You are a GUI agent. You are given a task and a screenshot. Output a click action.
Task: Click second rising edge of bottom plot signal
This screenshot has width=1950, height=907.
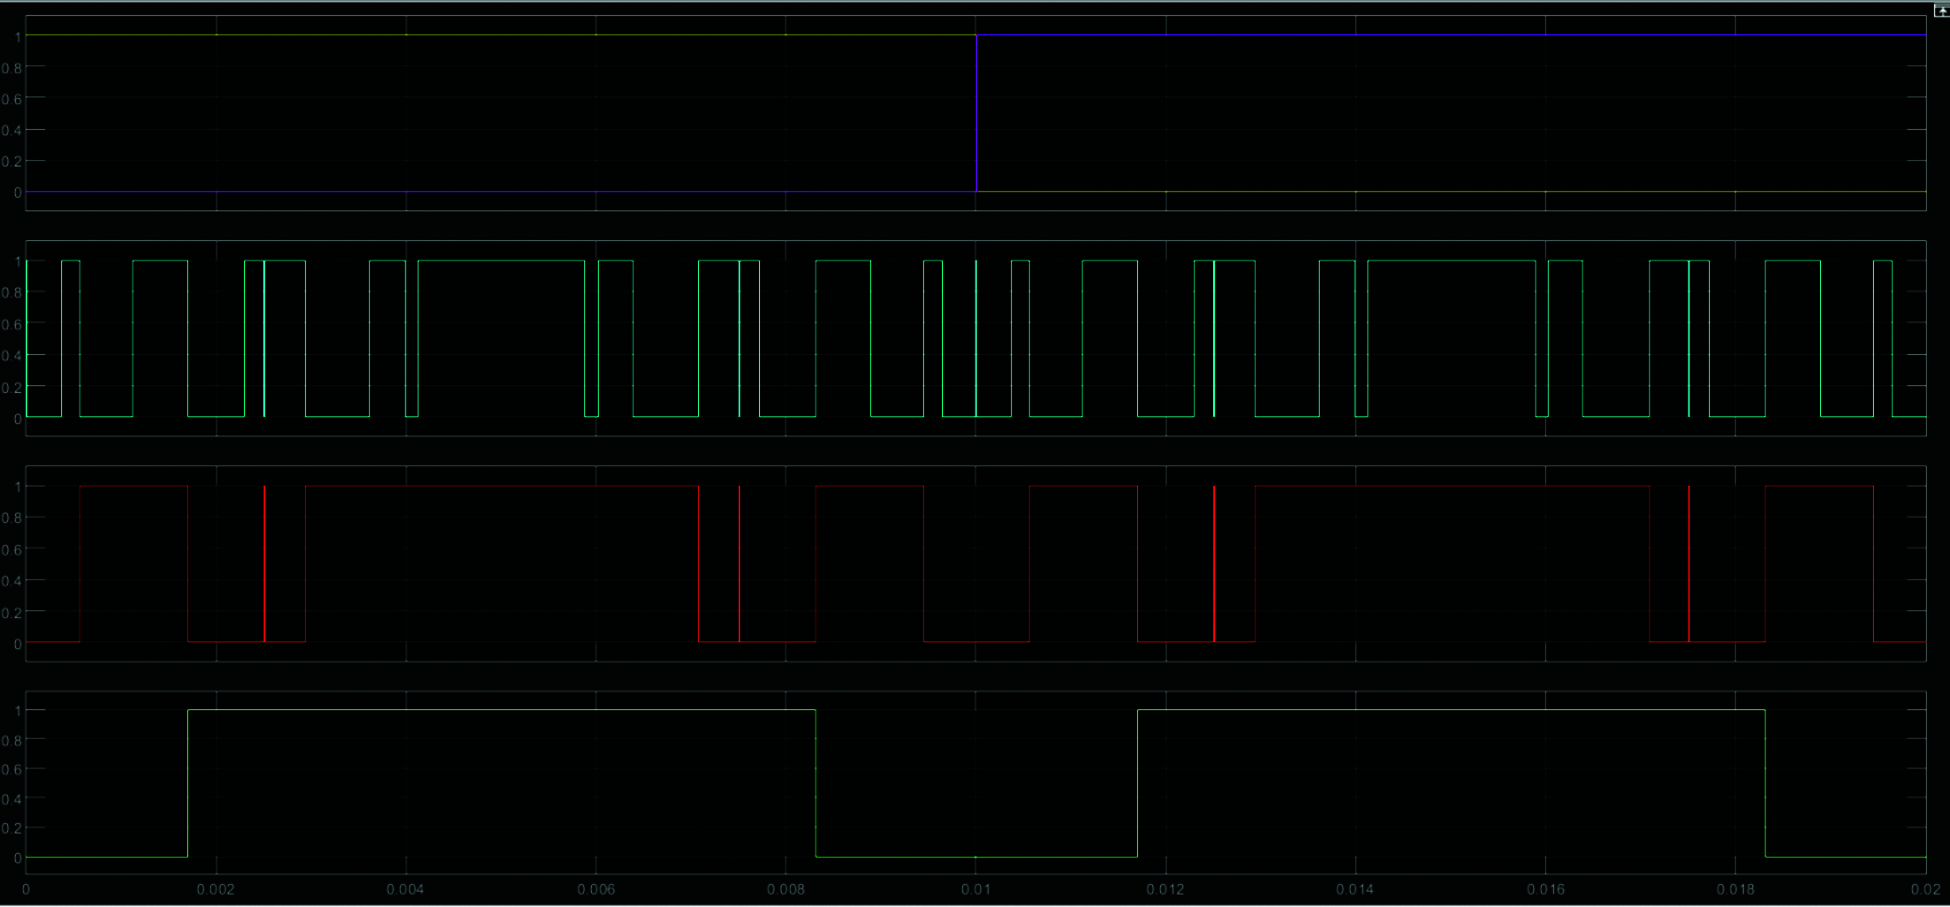click(x=1138, y=783)
